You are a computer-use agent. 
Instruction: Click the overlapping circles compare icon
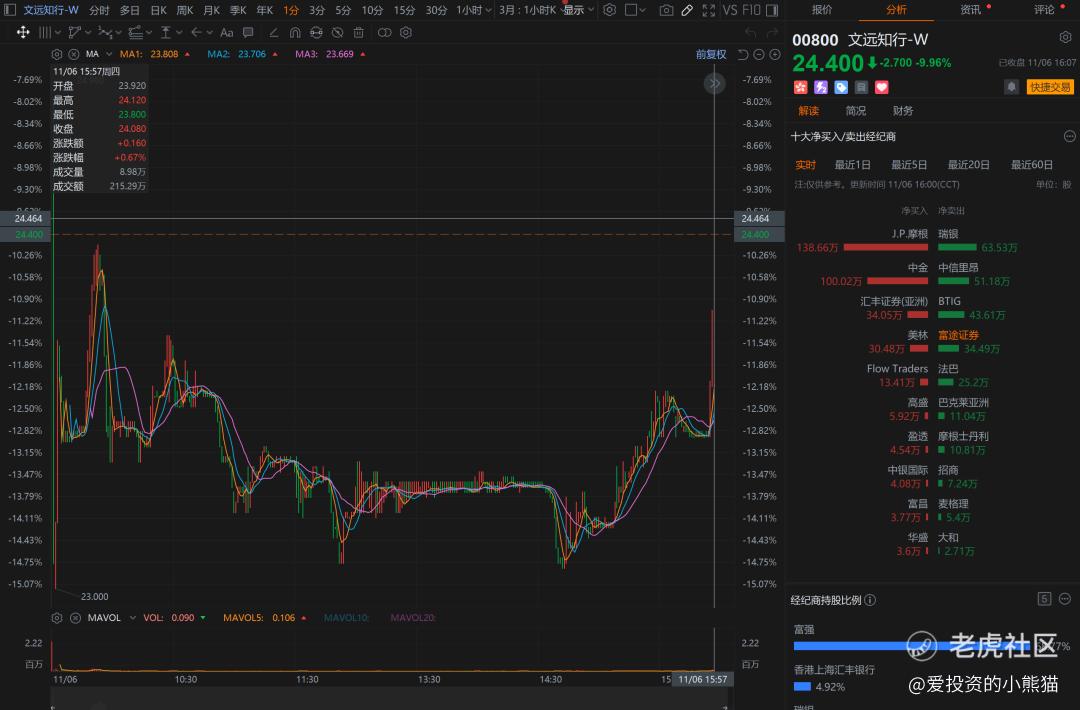(x=384, y=32)
